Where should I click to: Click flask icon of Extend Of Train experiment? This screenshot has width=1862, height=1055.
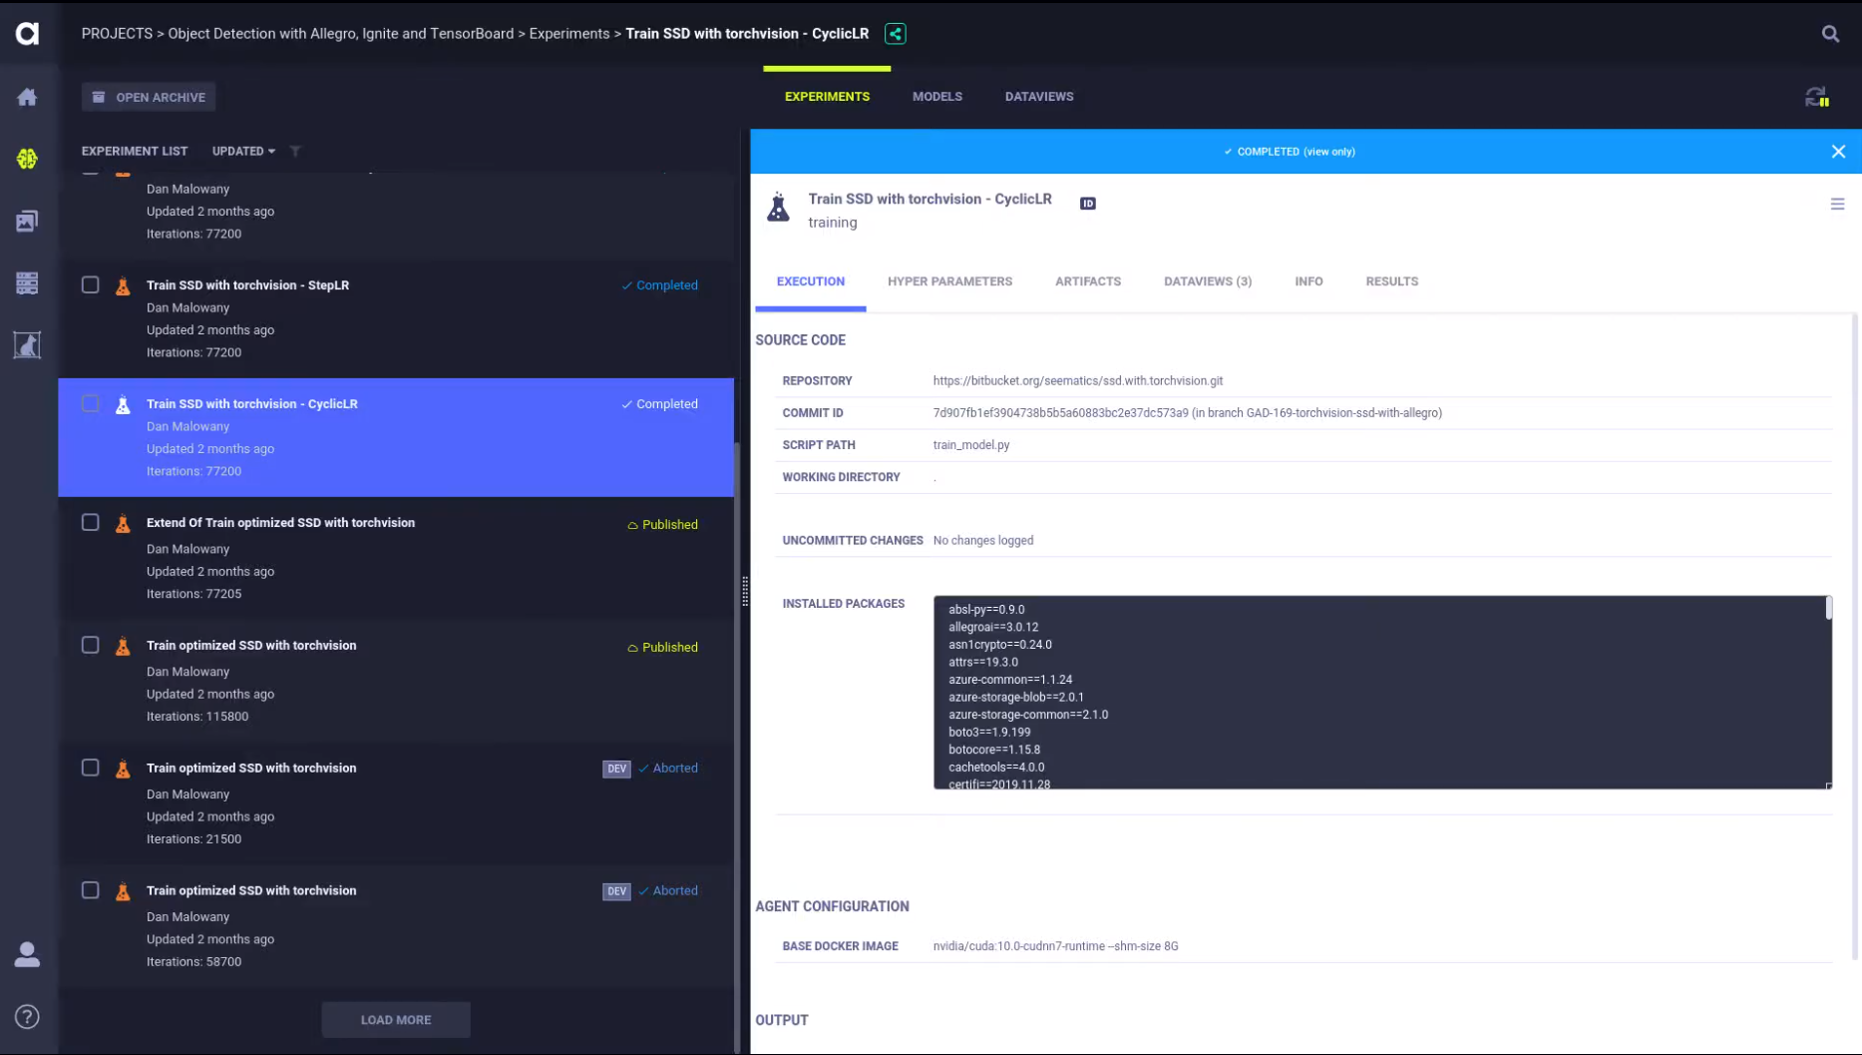[123, 524]
